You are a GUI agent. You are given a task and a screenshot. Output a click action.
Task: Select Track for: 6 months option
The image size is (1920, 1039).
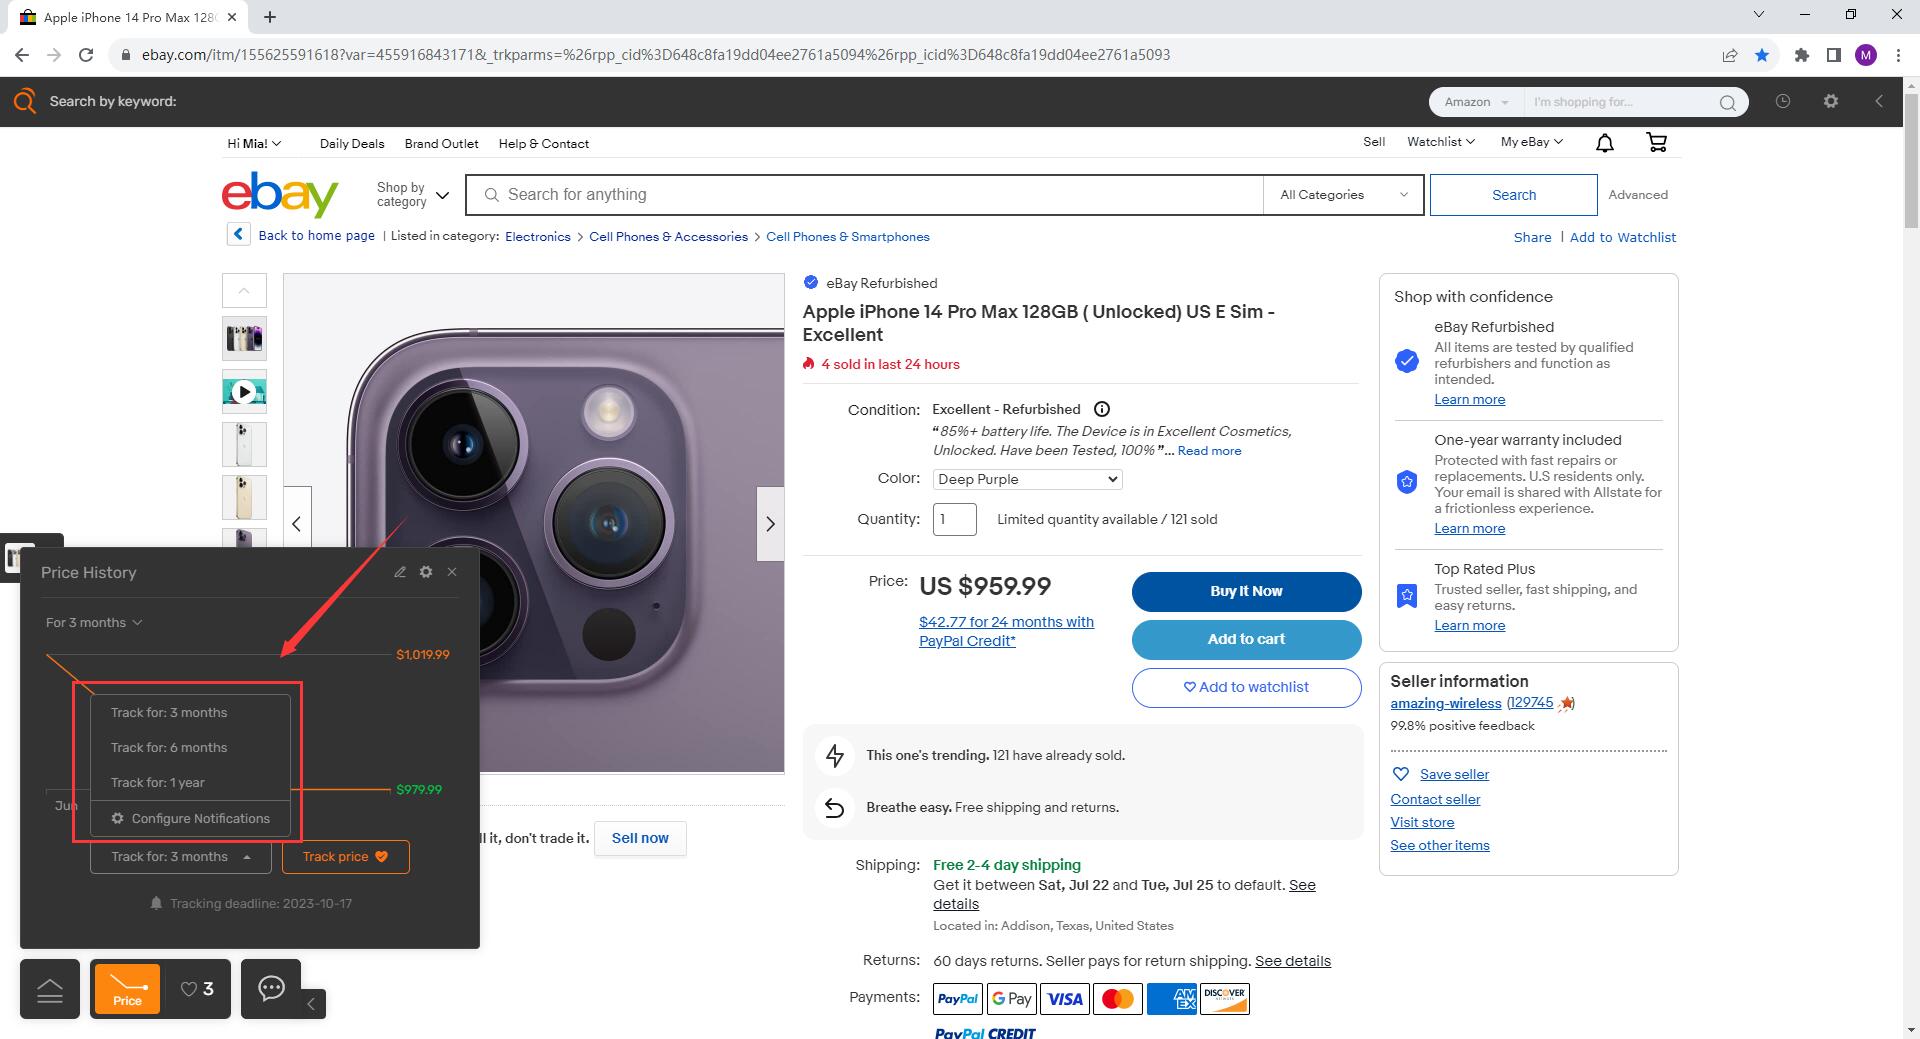click(x=190, y=748)
